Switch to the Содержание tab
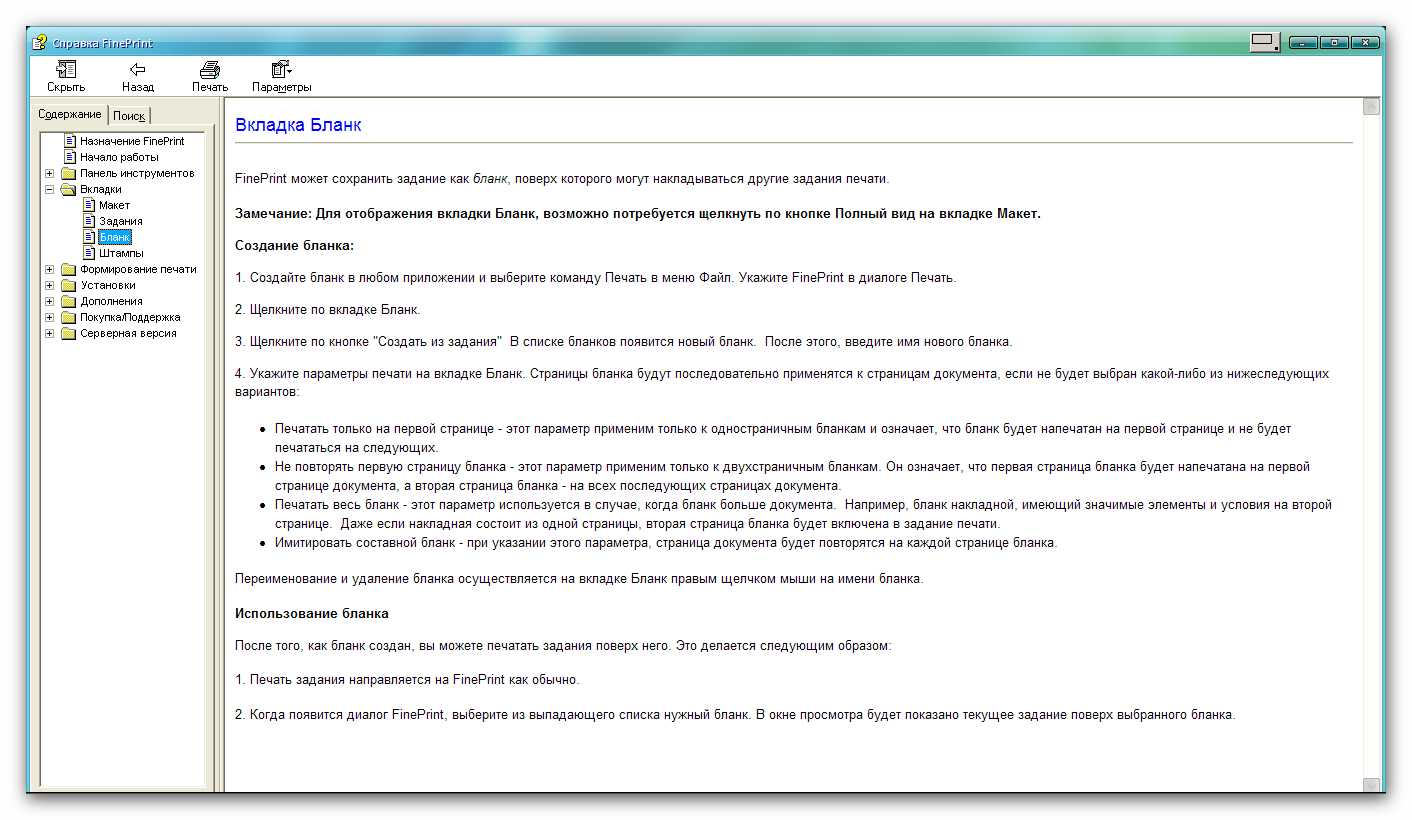Screen dimensions: 1412x820 (x=70, y=114)
